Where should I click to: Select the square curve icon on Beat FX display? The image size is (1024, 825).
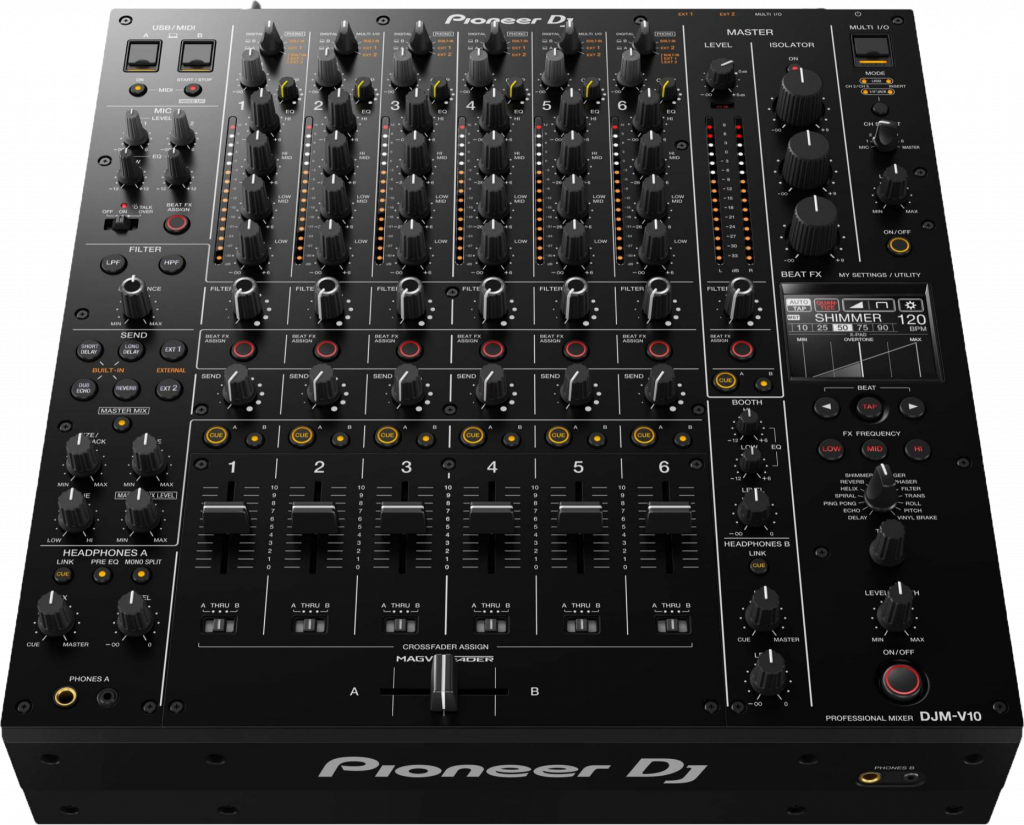(882, 305)
